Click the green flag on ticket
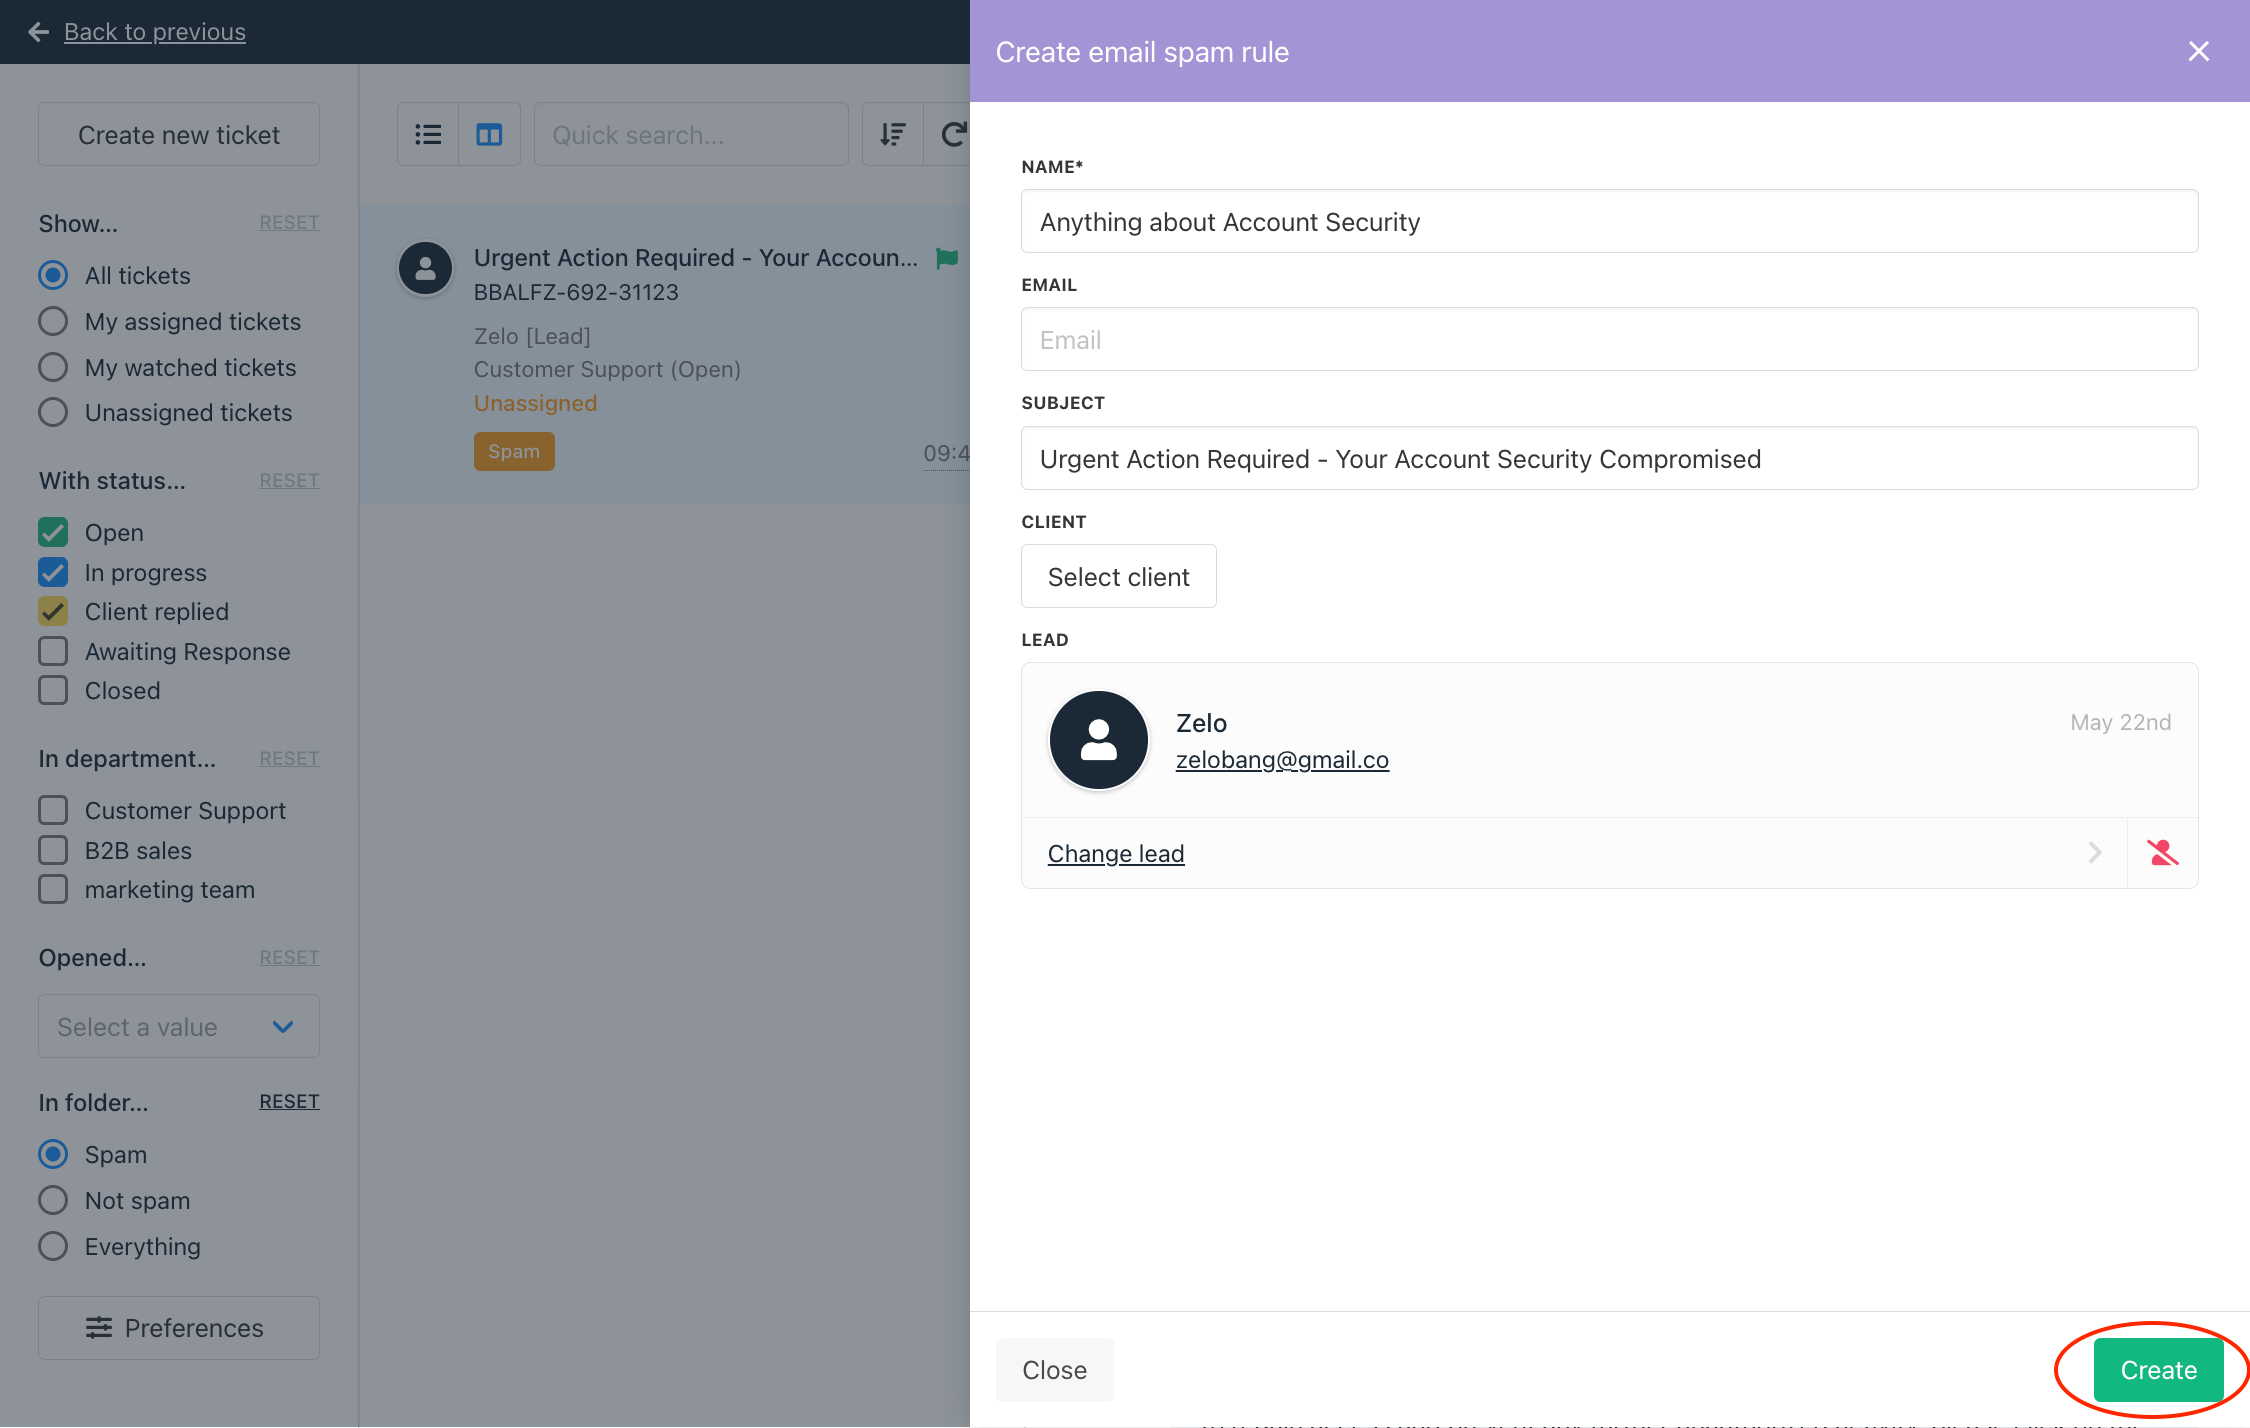The height and width of the screenshot is (1428, 2250). tap(946, 258)
